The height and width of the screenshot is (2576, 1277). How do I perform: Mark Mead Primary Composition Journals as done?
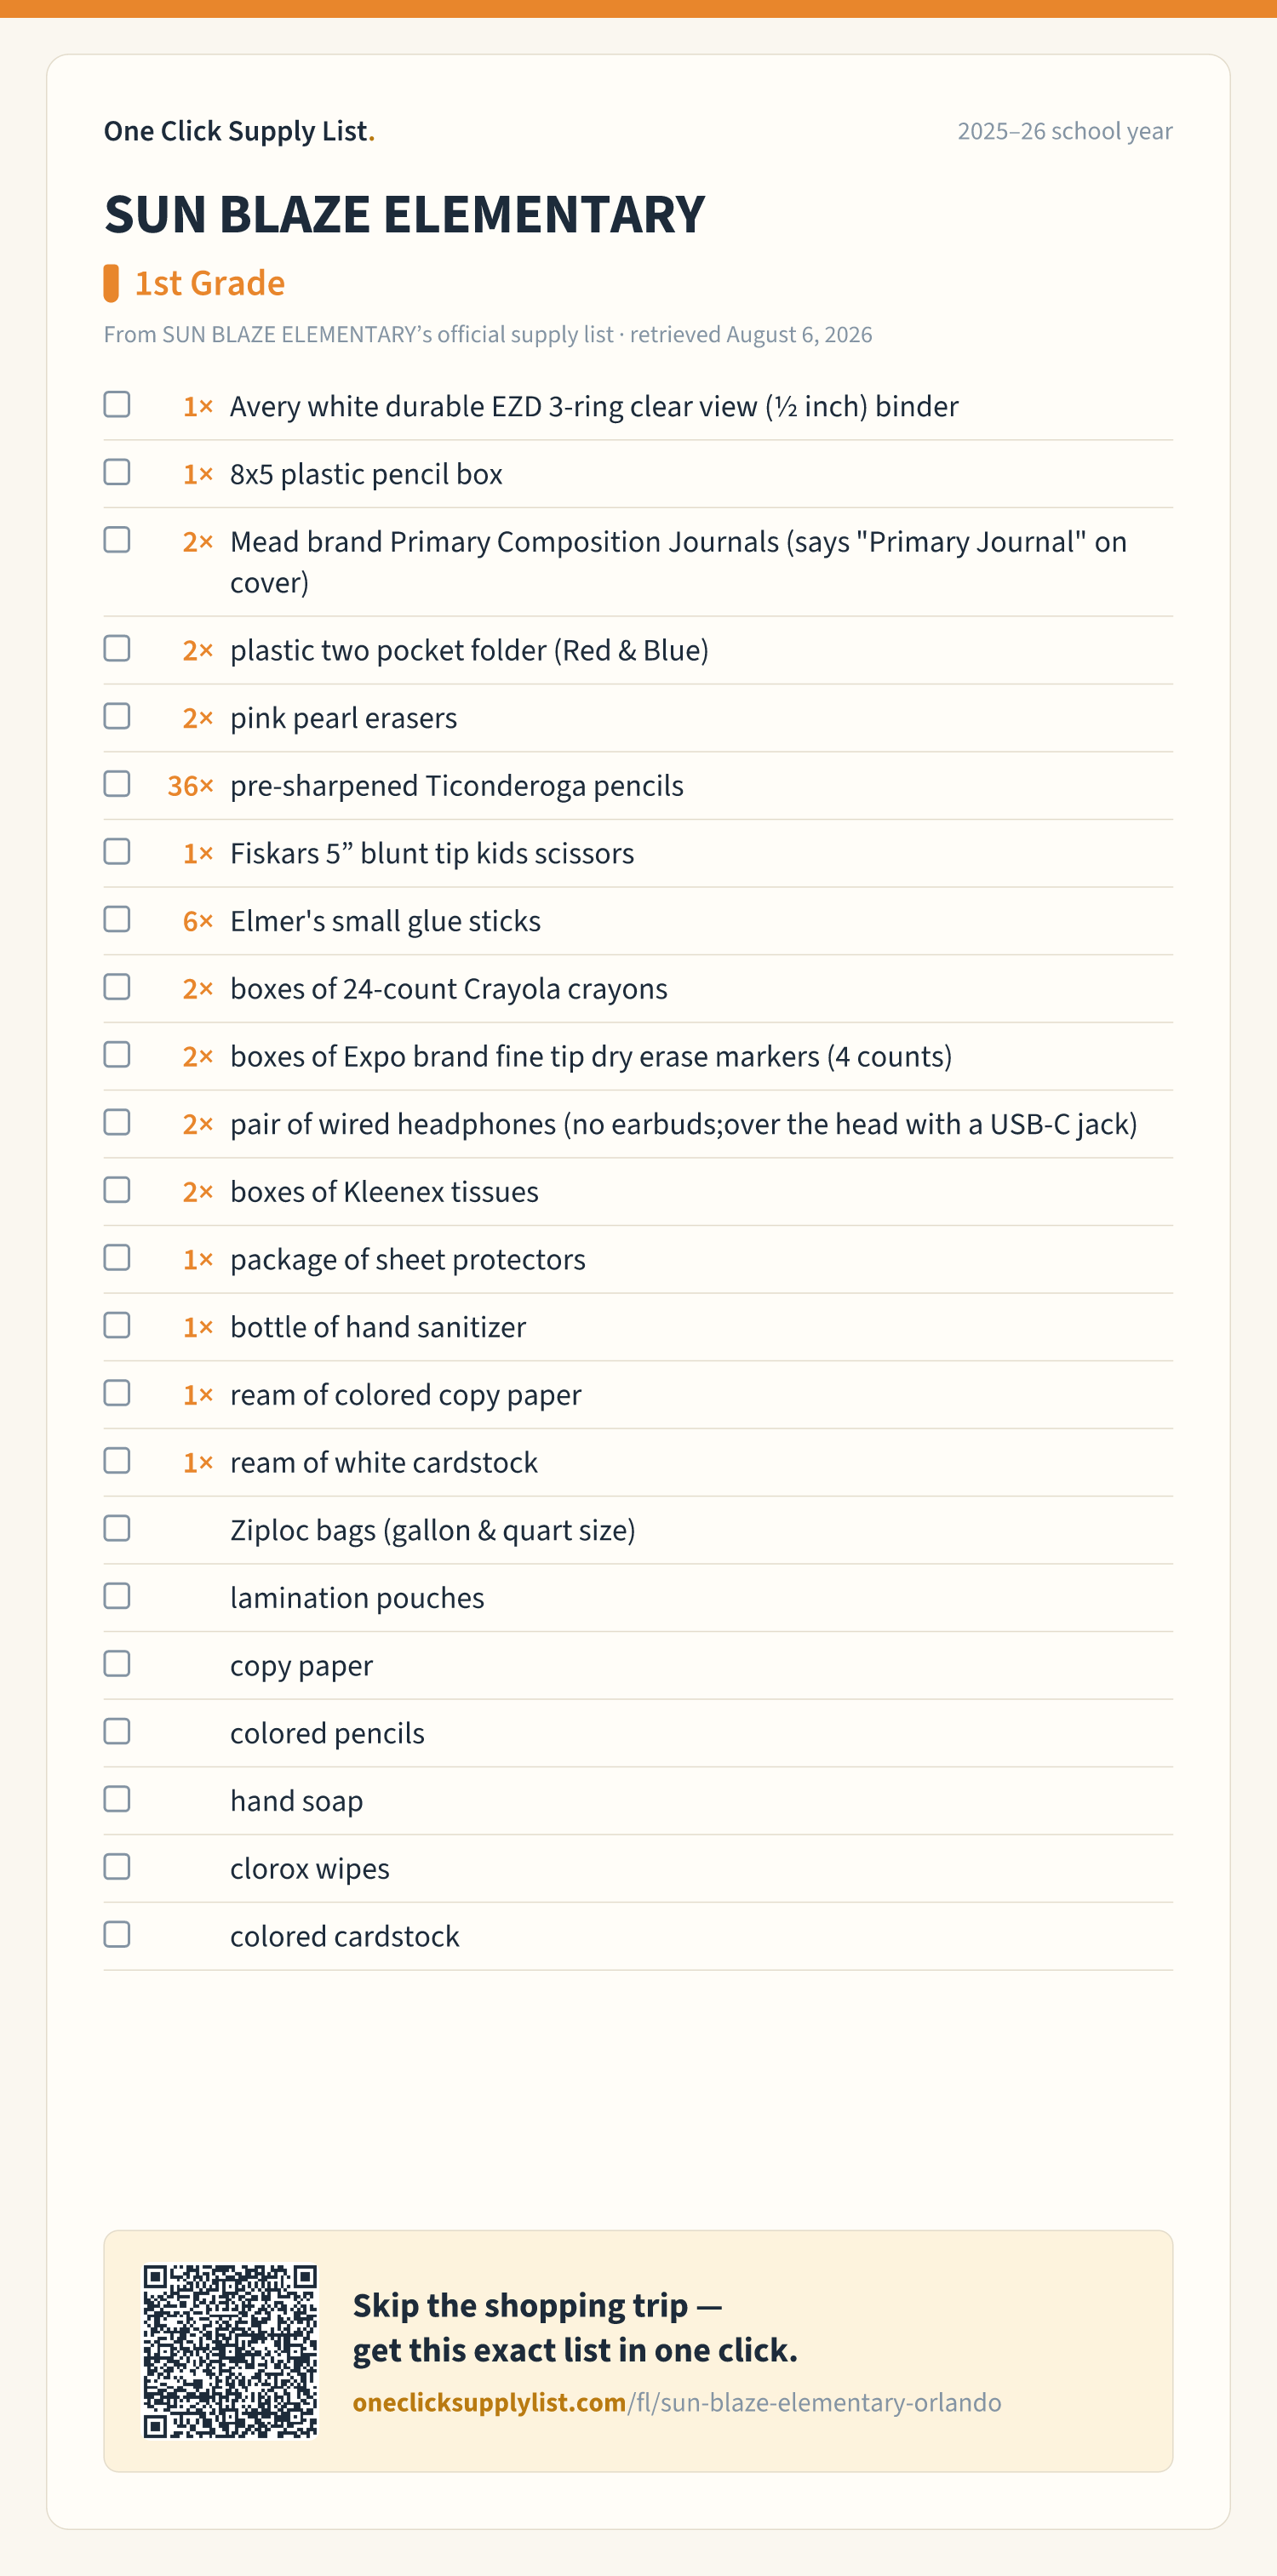pos(117,540)
